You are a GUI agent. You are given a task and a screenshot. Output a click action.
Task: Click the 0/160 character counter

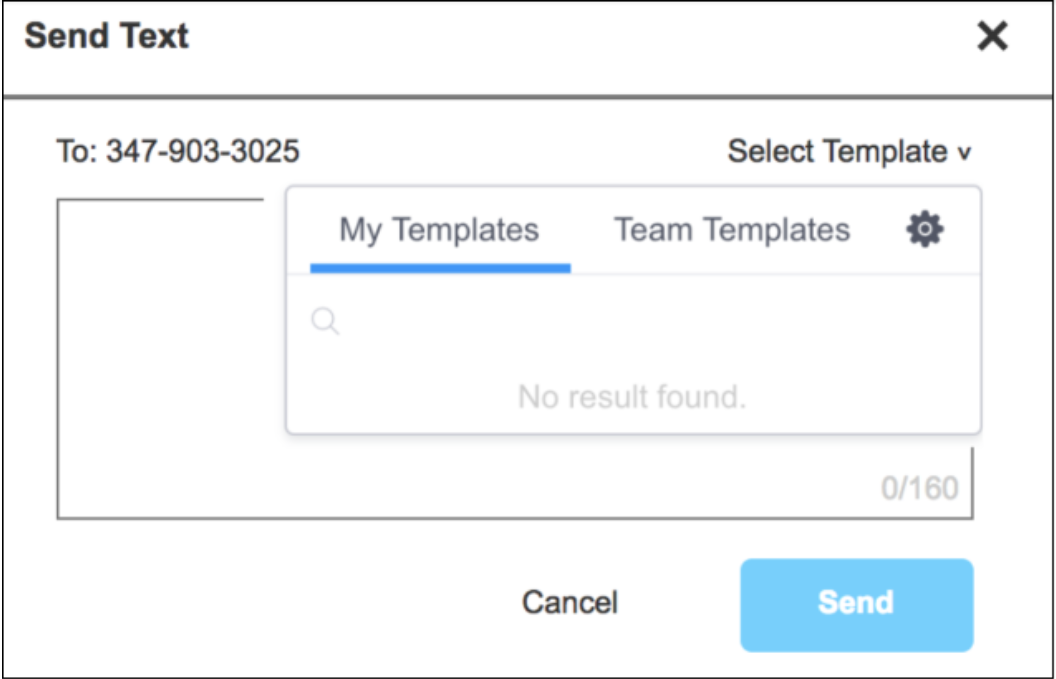tap(919, 488)
